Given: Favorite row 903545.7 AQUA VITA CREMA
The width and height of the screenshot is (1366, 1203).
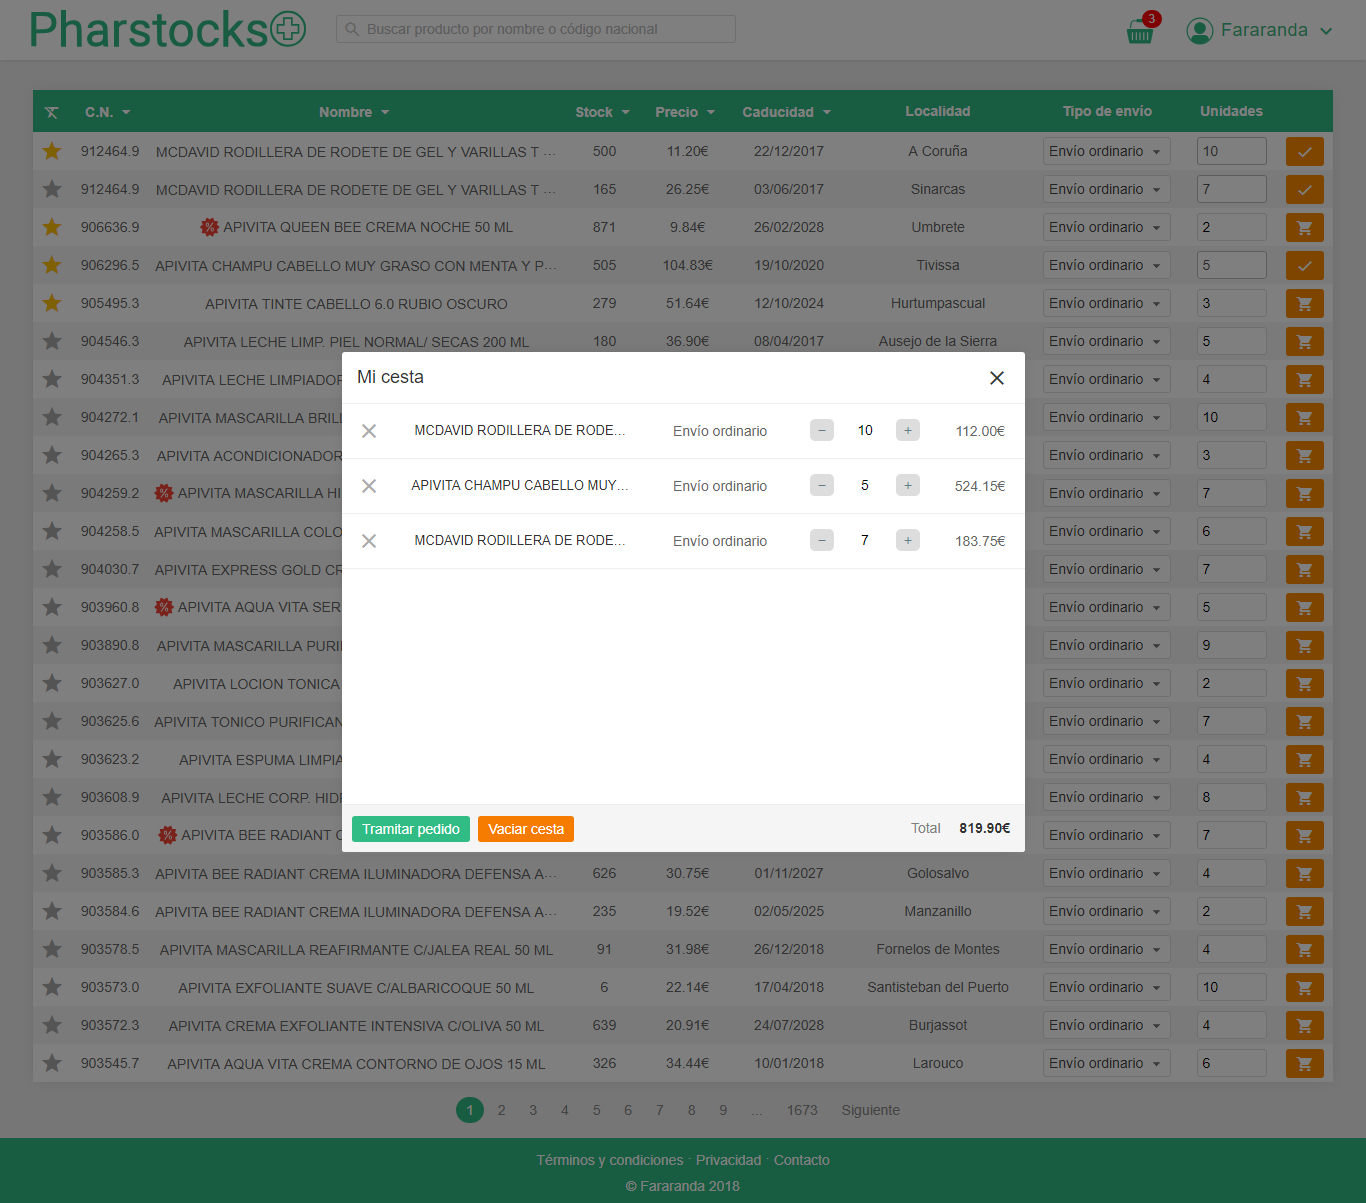Looking at the screenshot, I should point(52,1063).
